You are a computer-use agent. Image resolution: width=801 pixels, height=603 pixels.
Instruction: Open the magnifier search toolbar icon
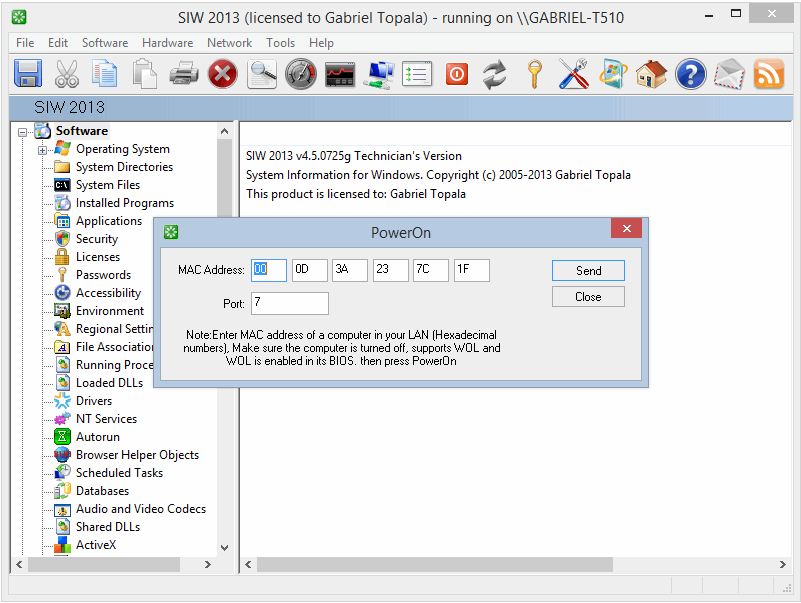(262, 74)
